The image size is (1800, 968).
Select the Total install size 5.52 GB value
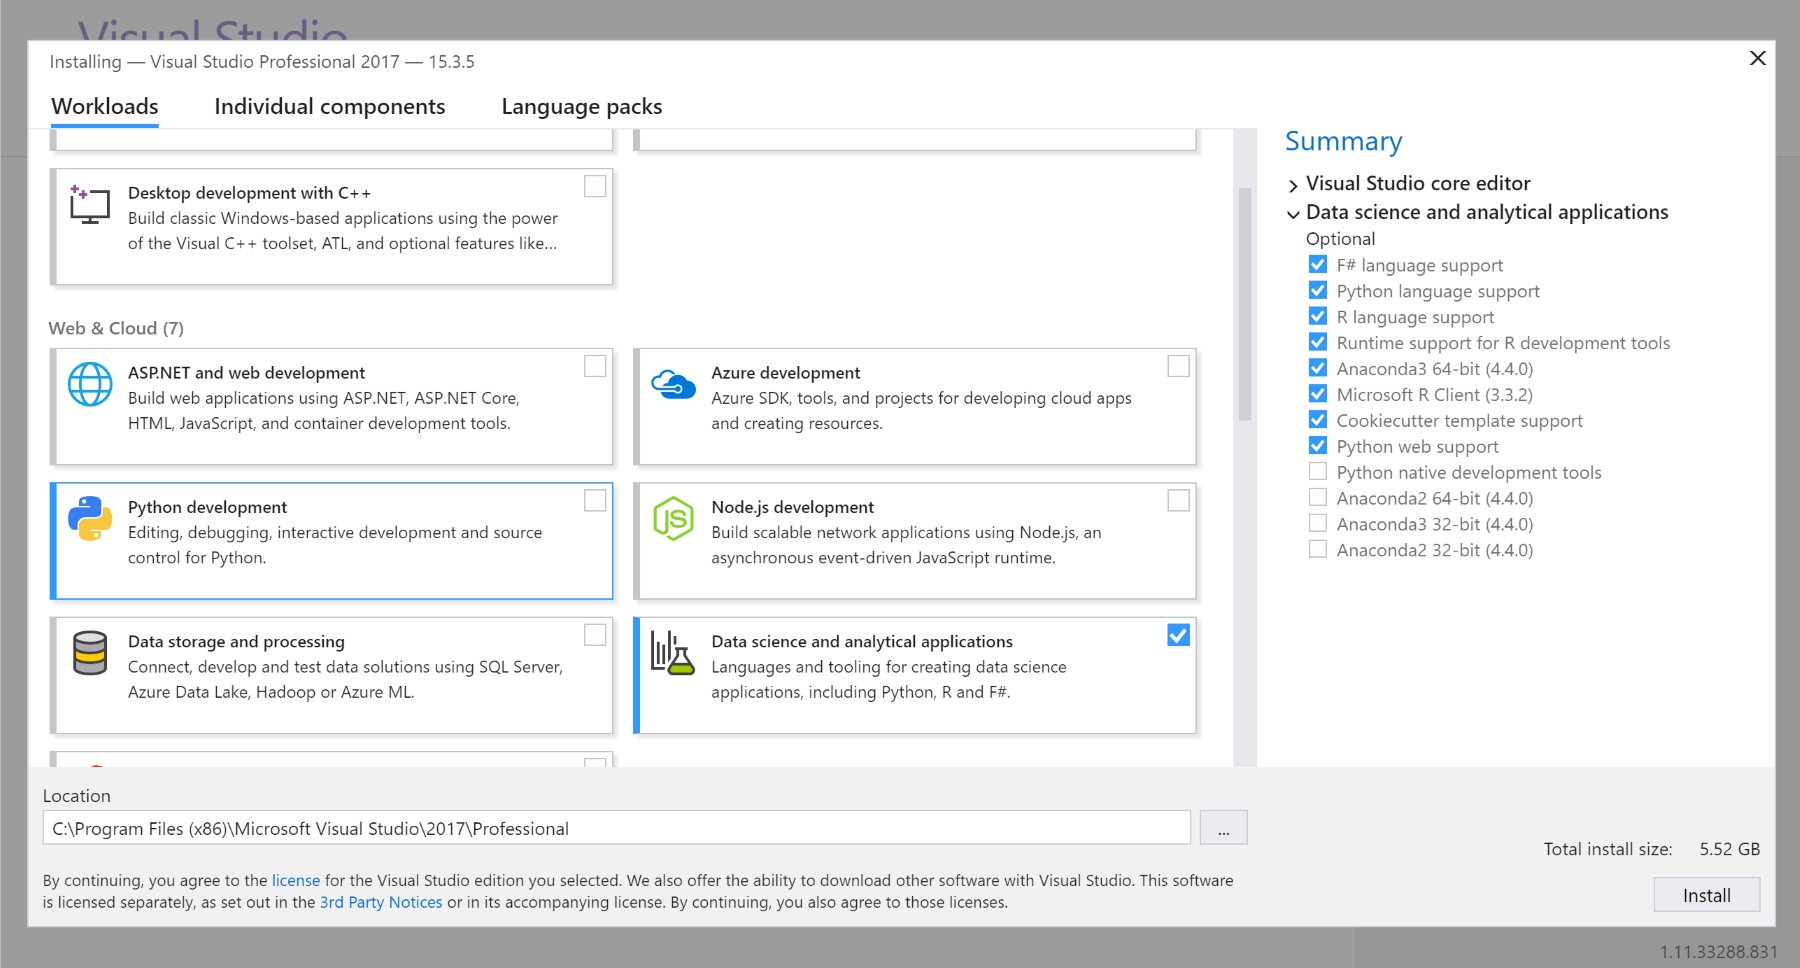coord(1730,849)
